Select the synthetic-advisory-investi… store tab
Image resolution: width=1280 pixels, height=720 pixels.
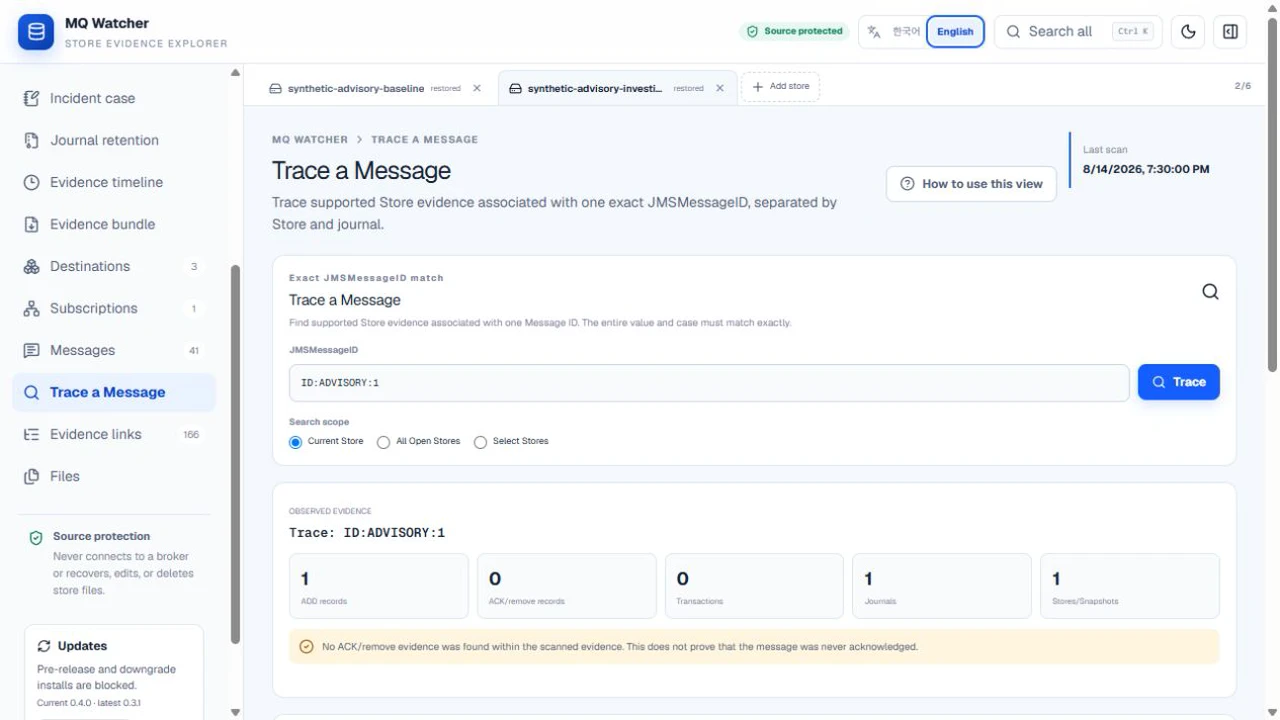pos(595,88)
